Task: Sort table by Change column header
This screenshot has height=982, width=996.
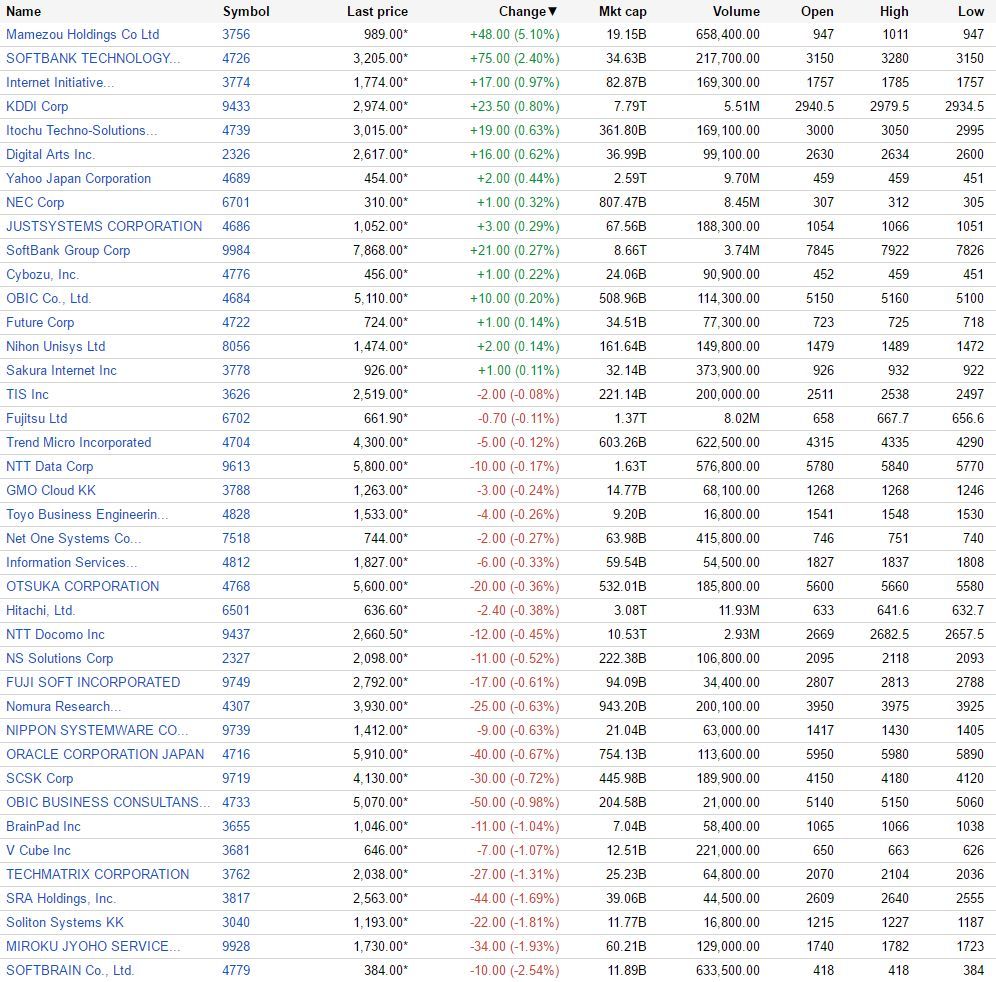Action: click(x=528, y=11)
